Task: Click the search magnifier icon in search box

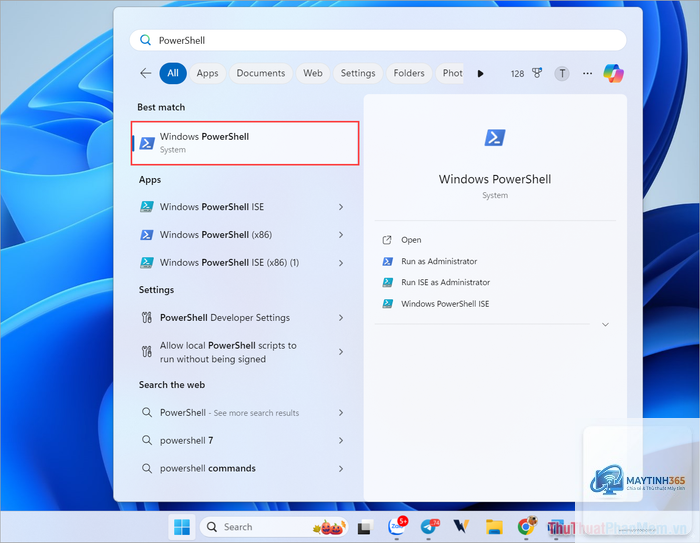Action: click(145, 40)
